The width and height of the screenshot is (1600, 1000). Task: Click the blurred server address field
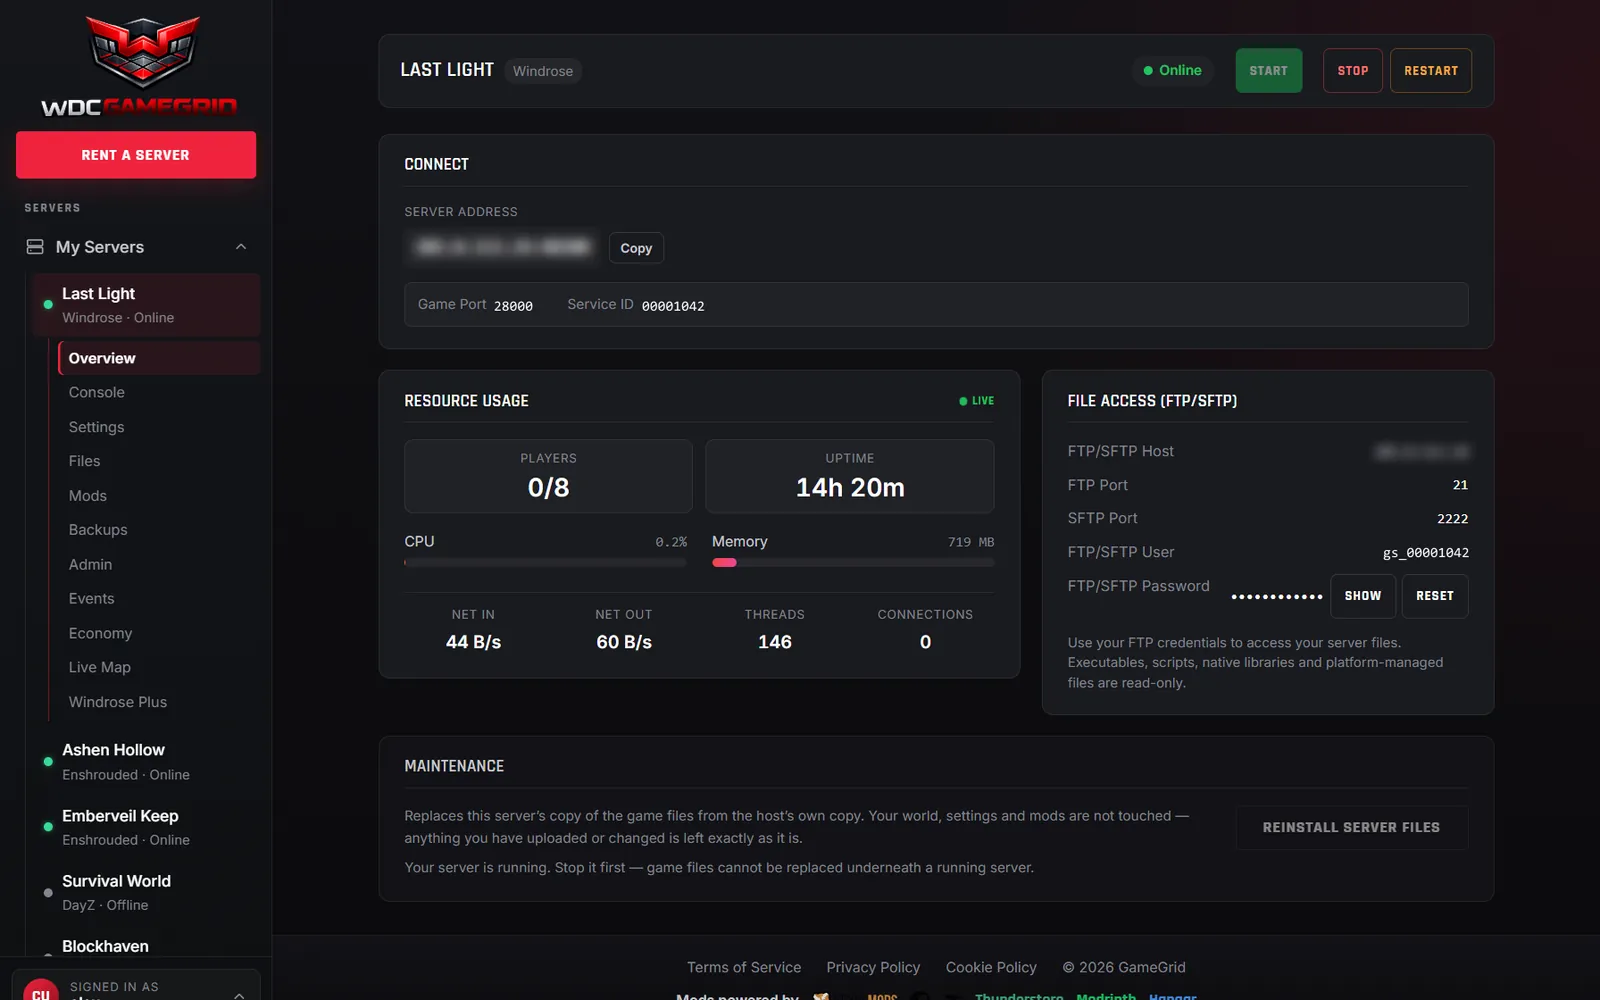tap(503, 247)
